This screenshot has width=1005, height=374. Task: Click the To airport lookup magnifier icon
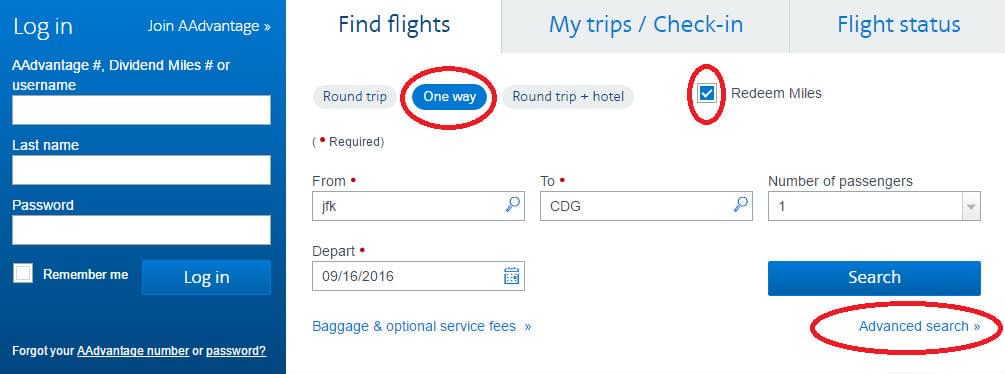click(x=741, y=205)
